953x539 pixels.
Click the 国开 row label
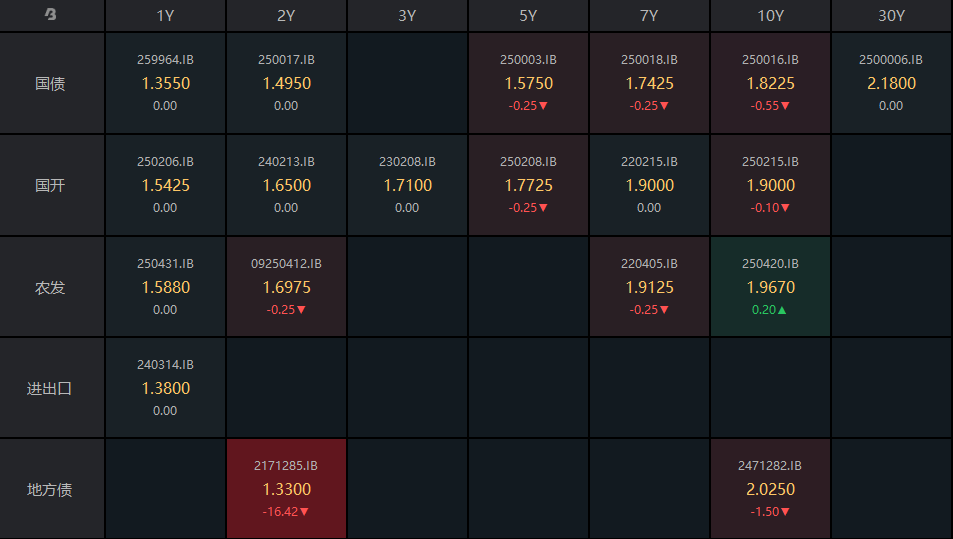[50, 185]
